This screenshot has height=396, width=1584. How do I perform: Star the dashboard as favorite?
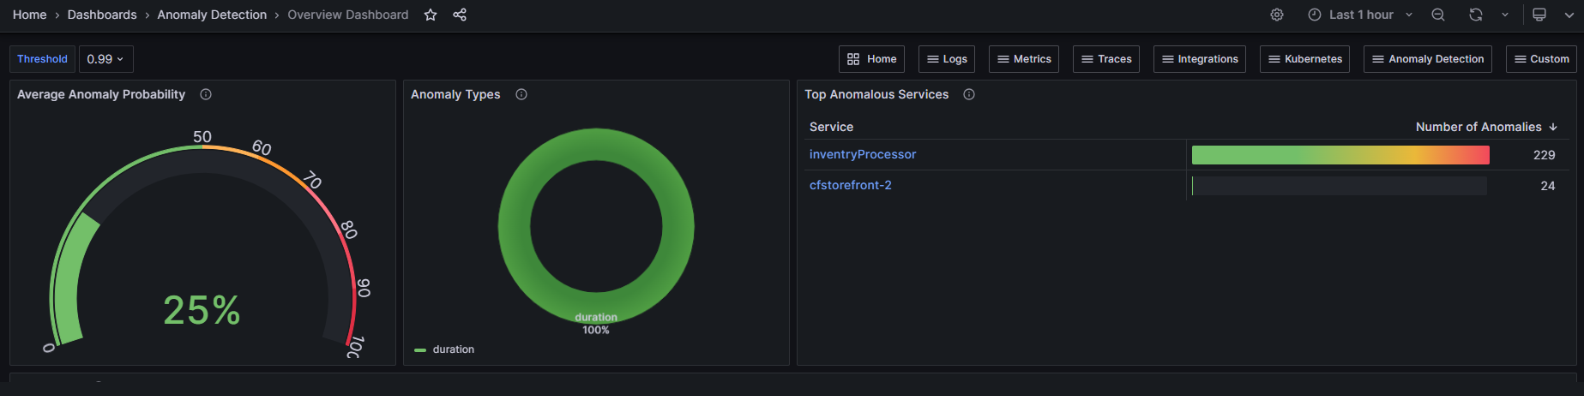pos(430,15)
